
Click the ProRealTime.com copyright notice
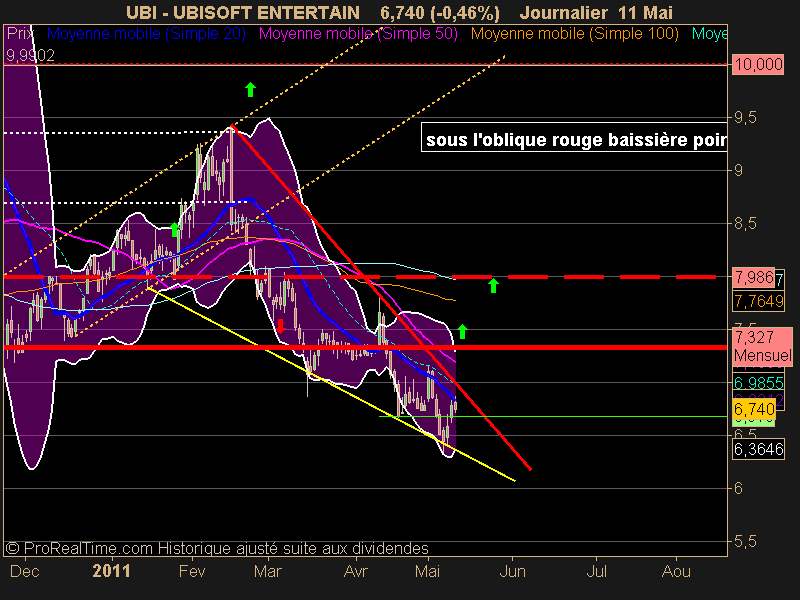pos(217,548)
